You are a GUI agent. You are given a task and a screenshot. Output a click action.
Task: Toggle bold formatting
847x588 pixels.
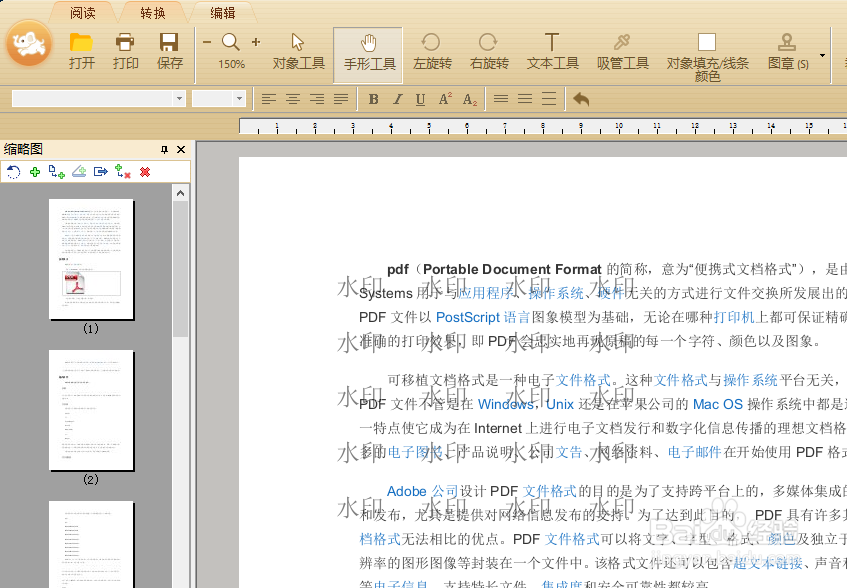(373, 99)
